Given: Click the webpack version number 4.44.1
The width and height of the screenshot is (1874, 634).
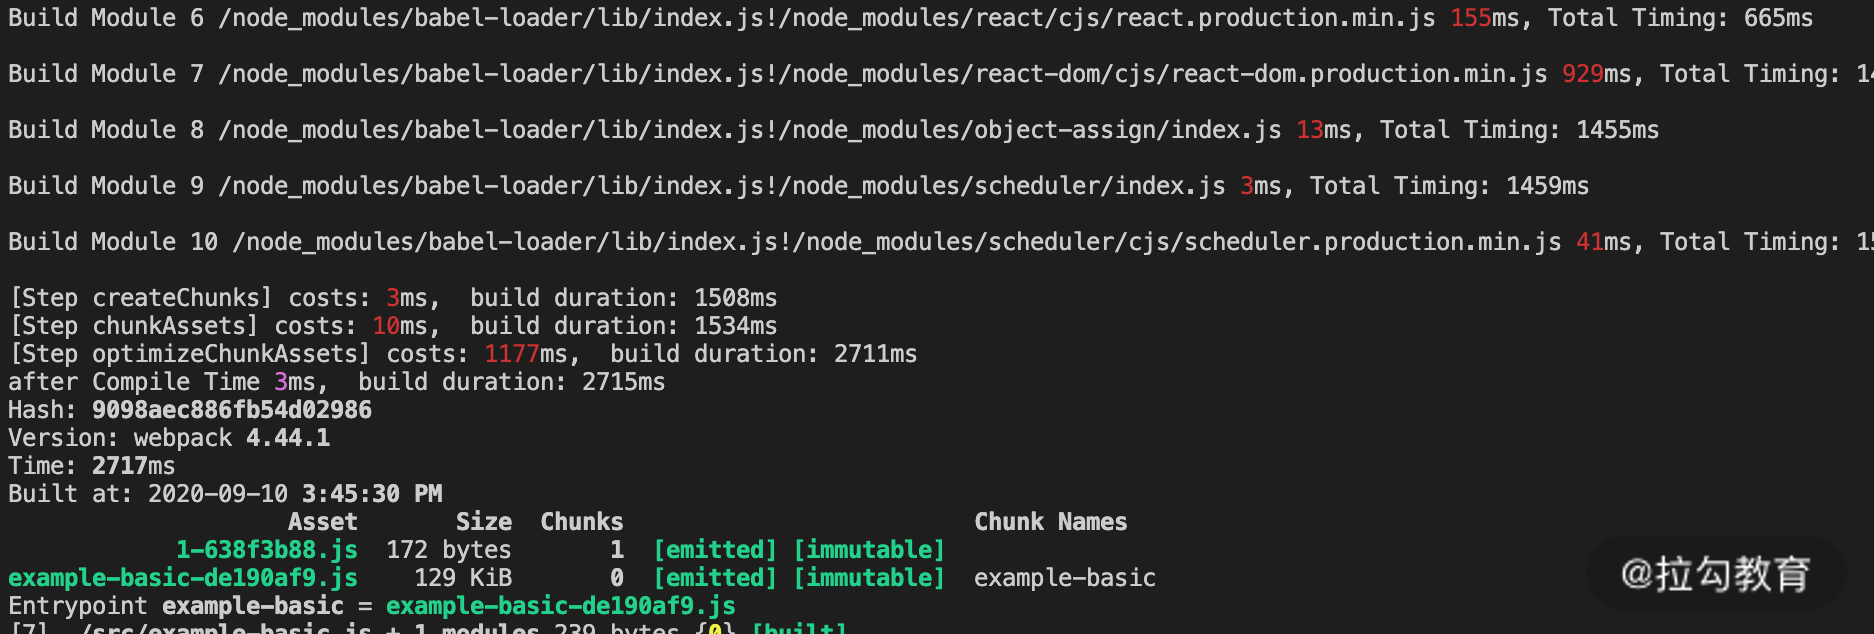Looking at the screenshot, I should pos(288,438).
